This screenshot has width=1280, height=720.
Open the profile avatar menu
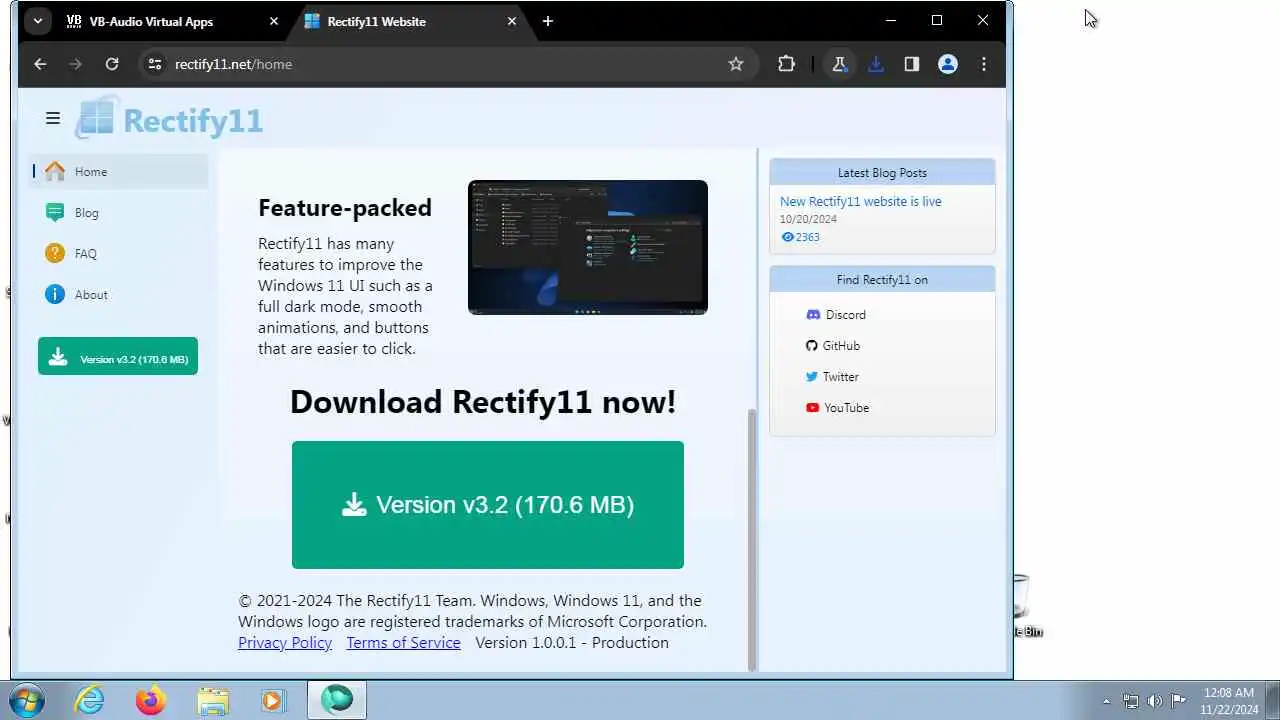coord(948,64)
